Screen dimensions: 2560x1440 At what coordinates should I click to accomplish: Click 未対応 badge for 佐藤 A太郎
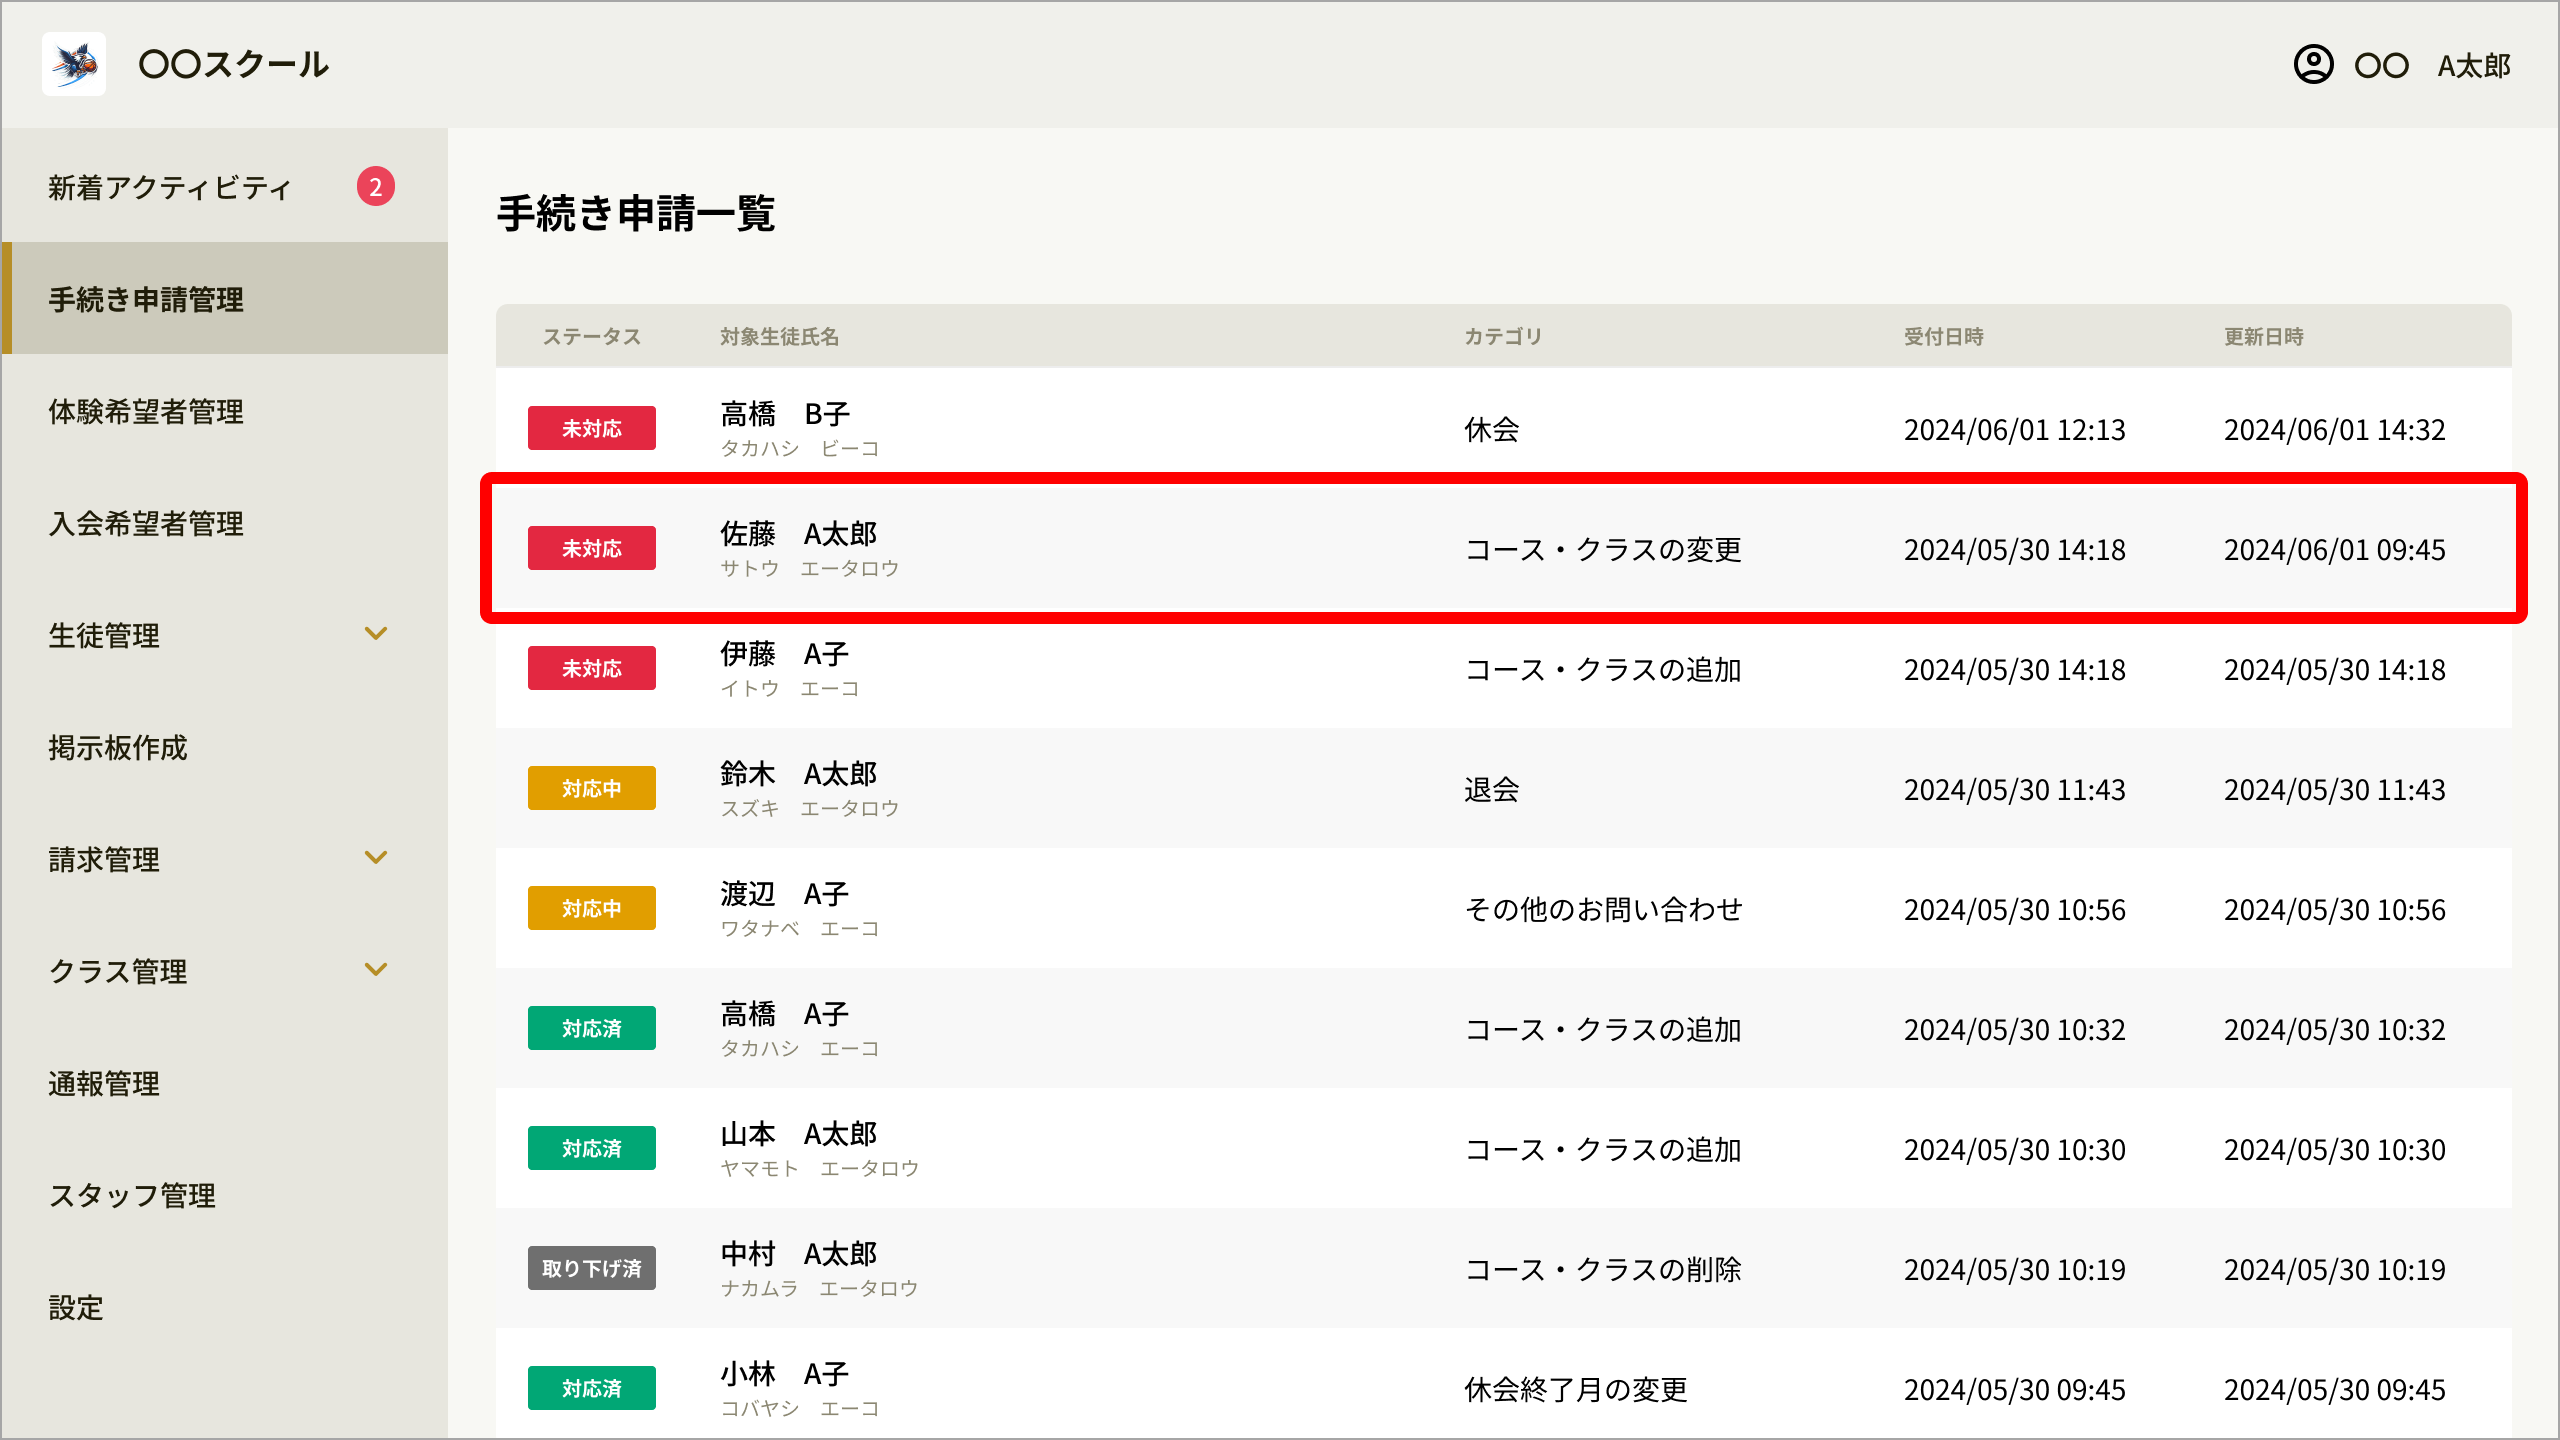pos(592,548)
